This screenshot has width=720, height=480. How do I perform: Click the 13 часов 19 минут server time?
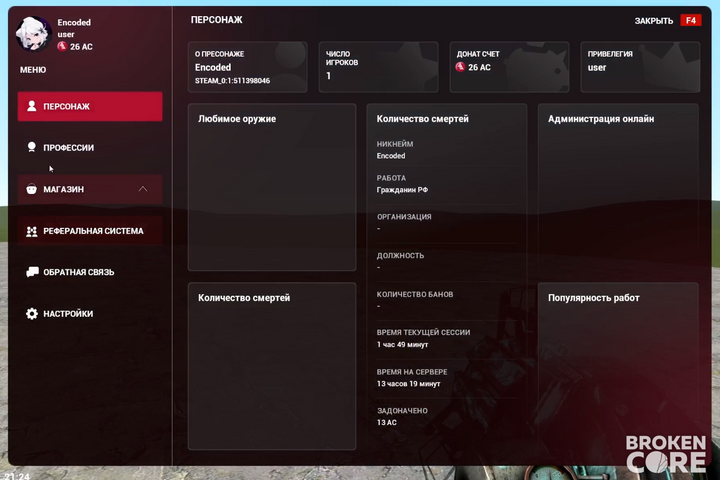pyautogui.click(x=408, y=384)
